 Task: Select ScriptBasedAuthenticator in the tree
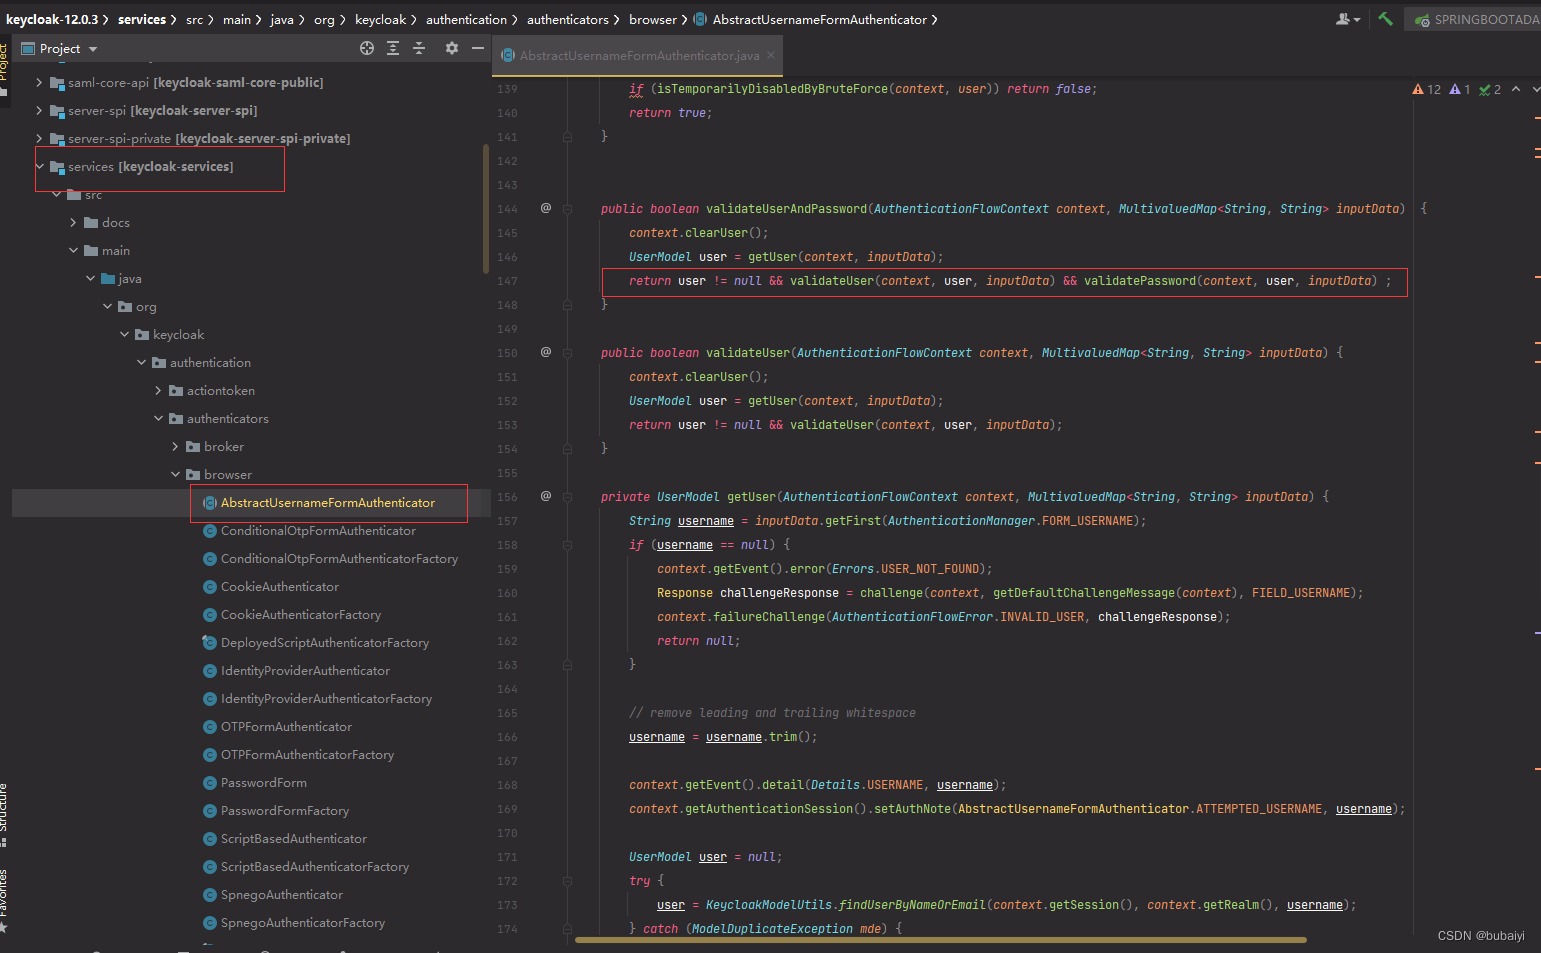coord(294,839)
